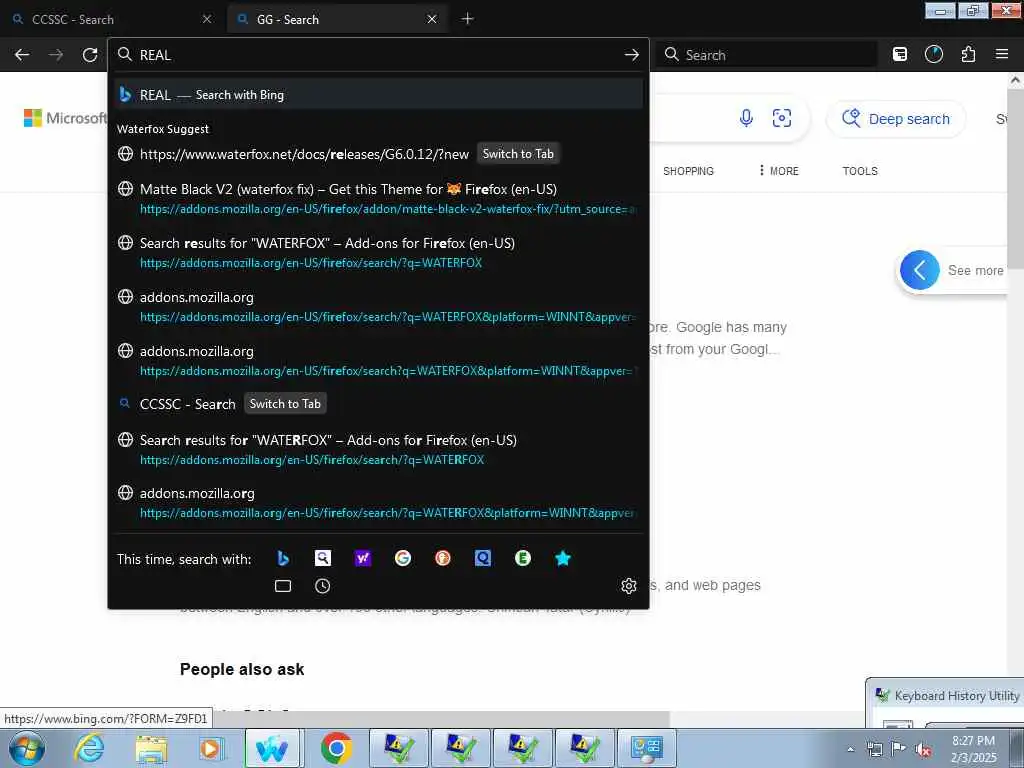Click muted volume icon in system tray

(x=923, y=749)
